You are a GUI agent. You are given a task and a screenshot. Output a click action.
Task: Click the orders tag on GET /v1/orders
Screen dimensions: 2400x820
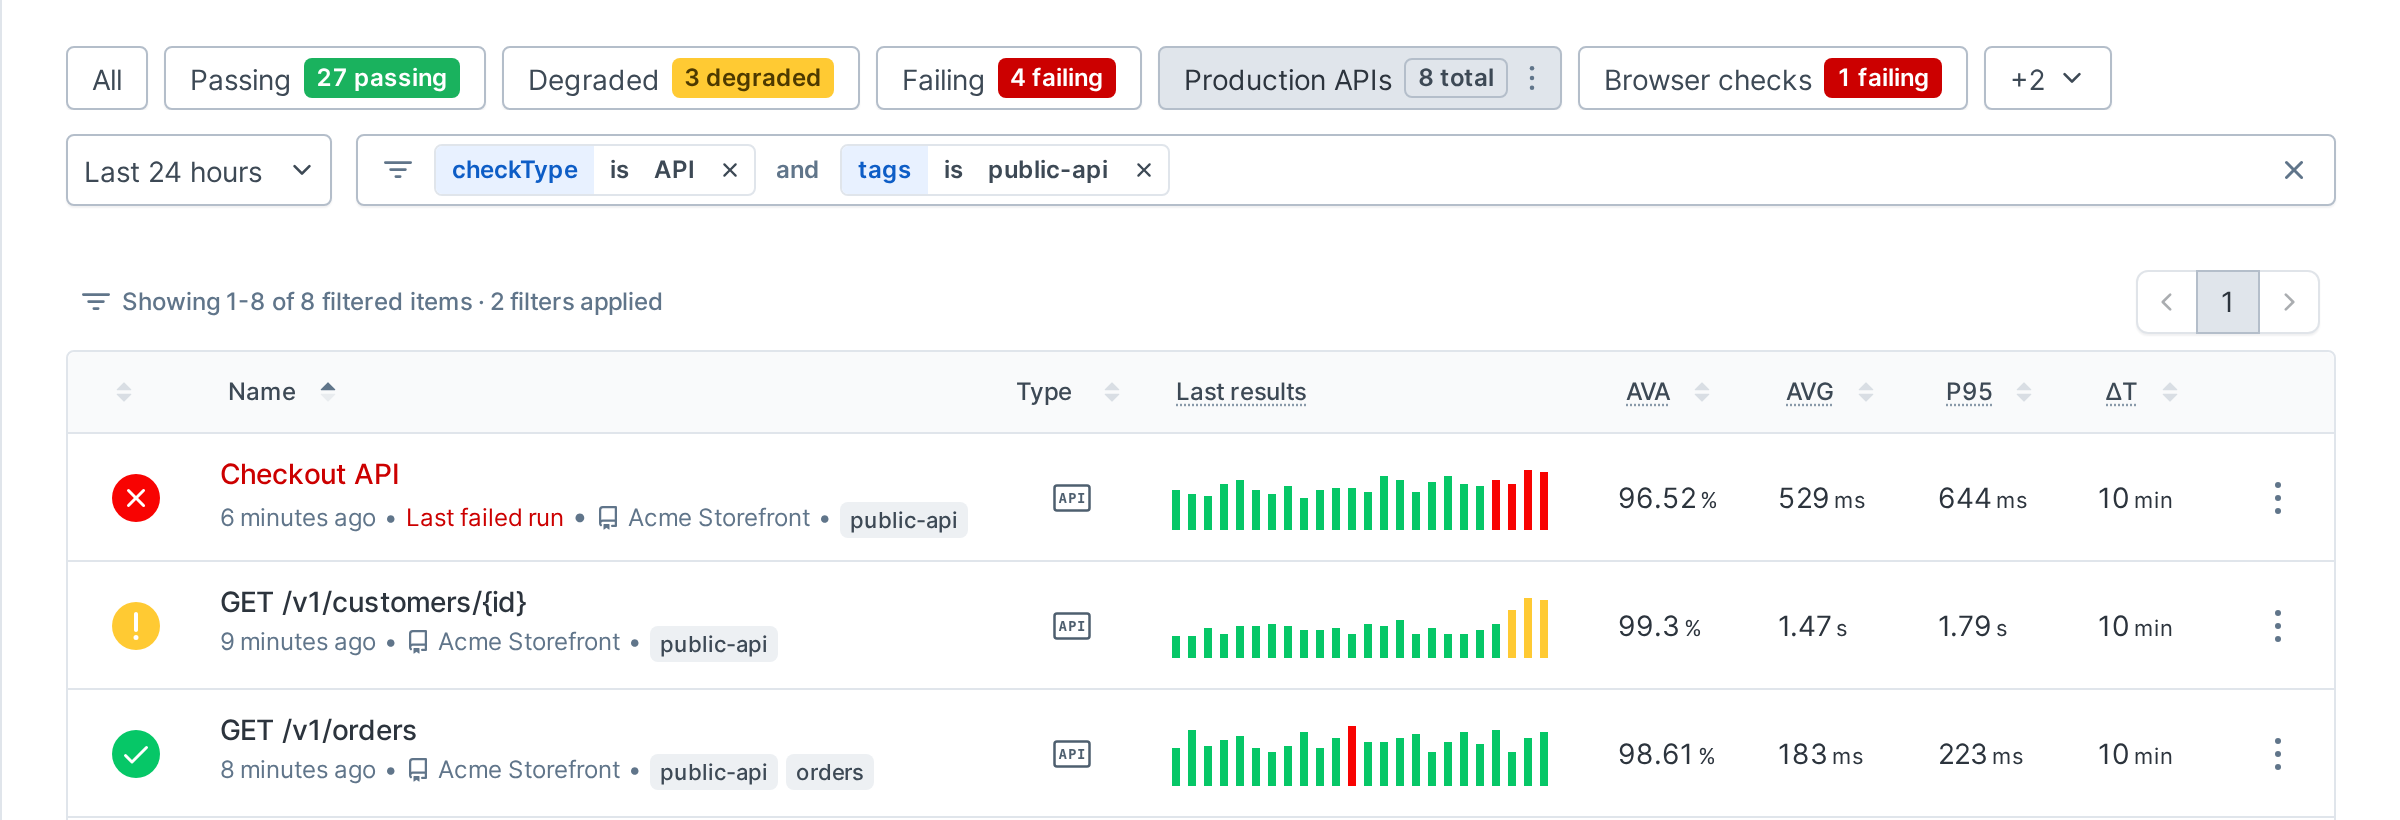tap(830, 772)
